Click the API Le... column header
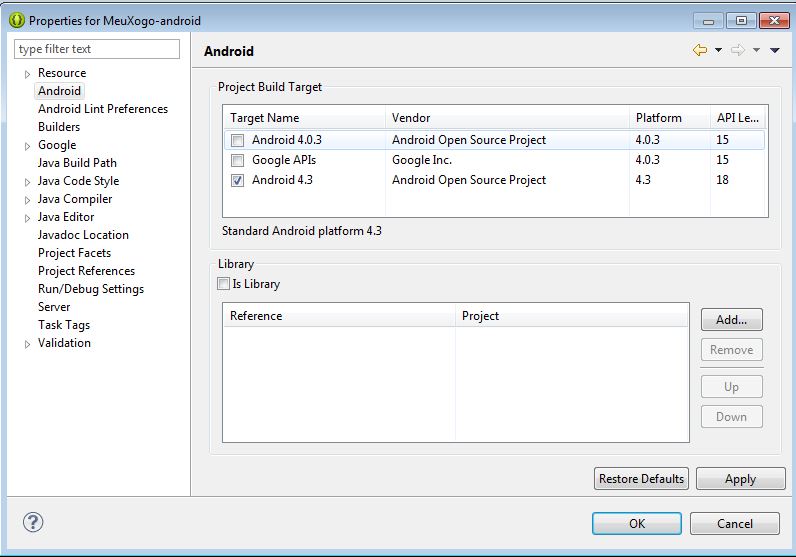The width and height of the screenshot is (796, 557). (738, 118)
